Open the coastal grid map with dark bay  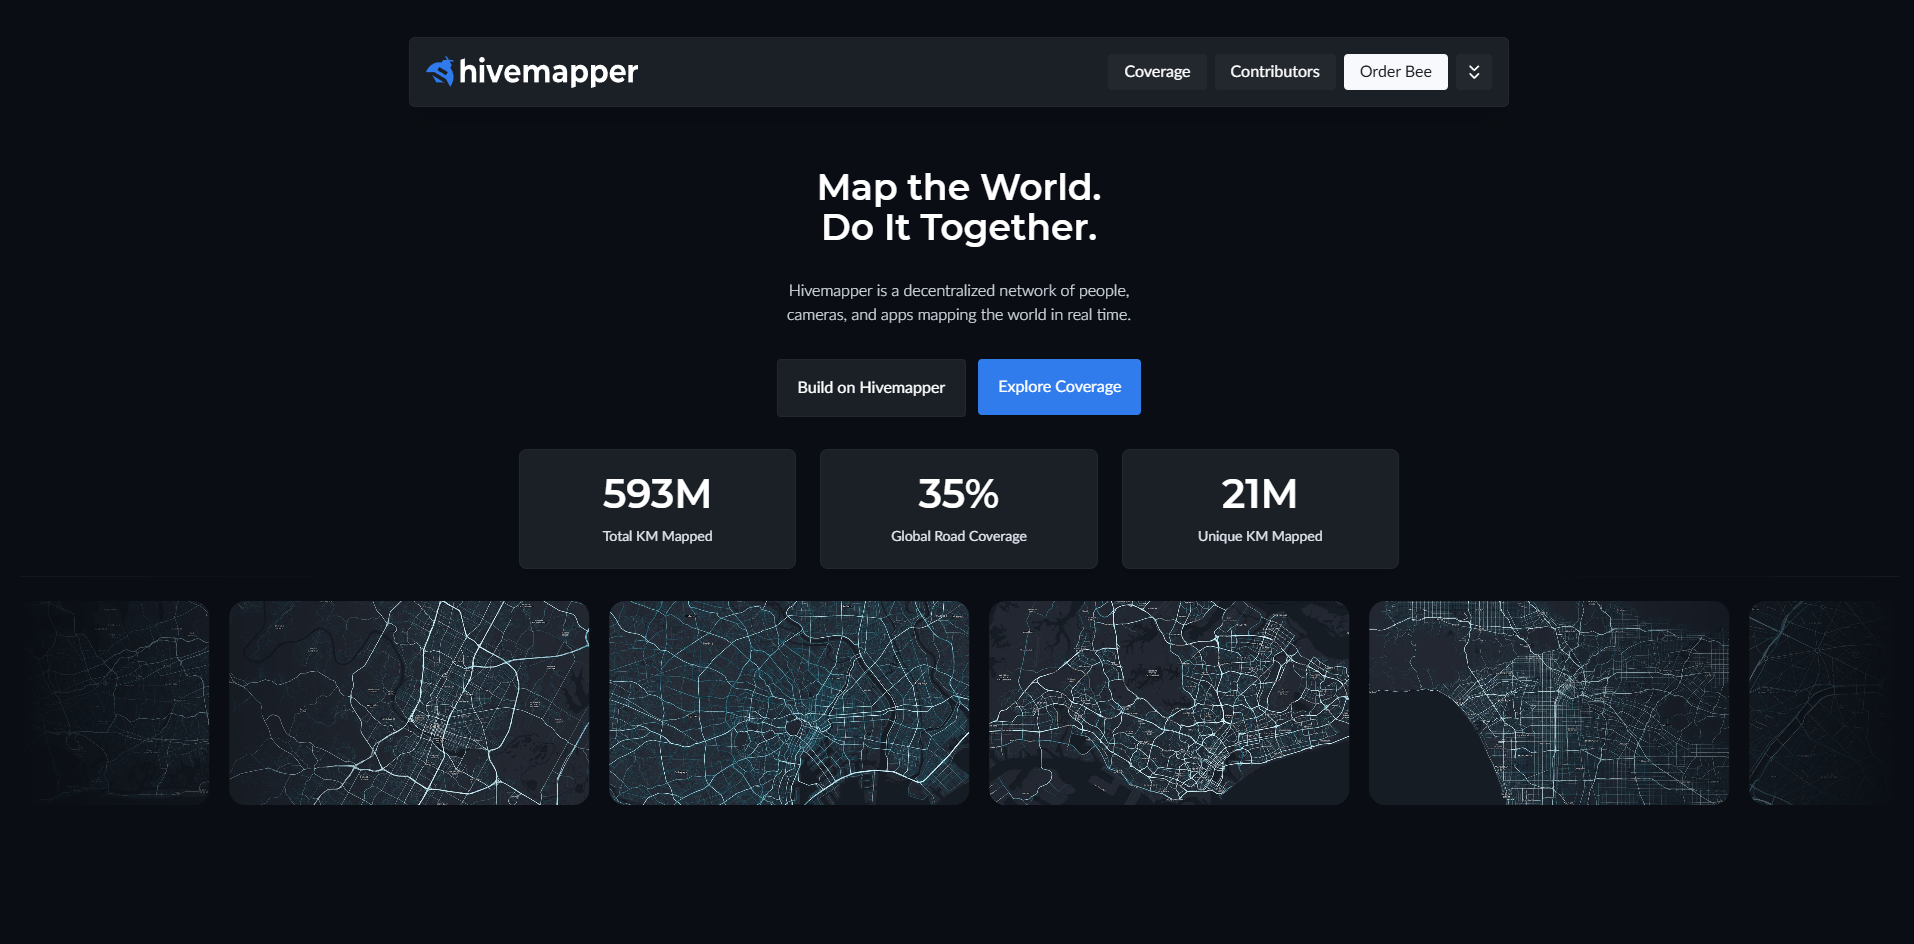[x=1549, y=703]
